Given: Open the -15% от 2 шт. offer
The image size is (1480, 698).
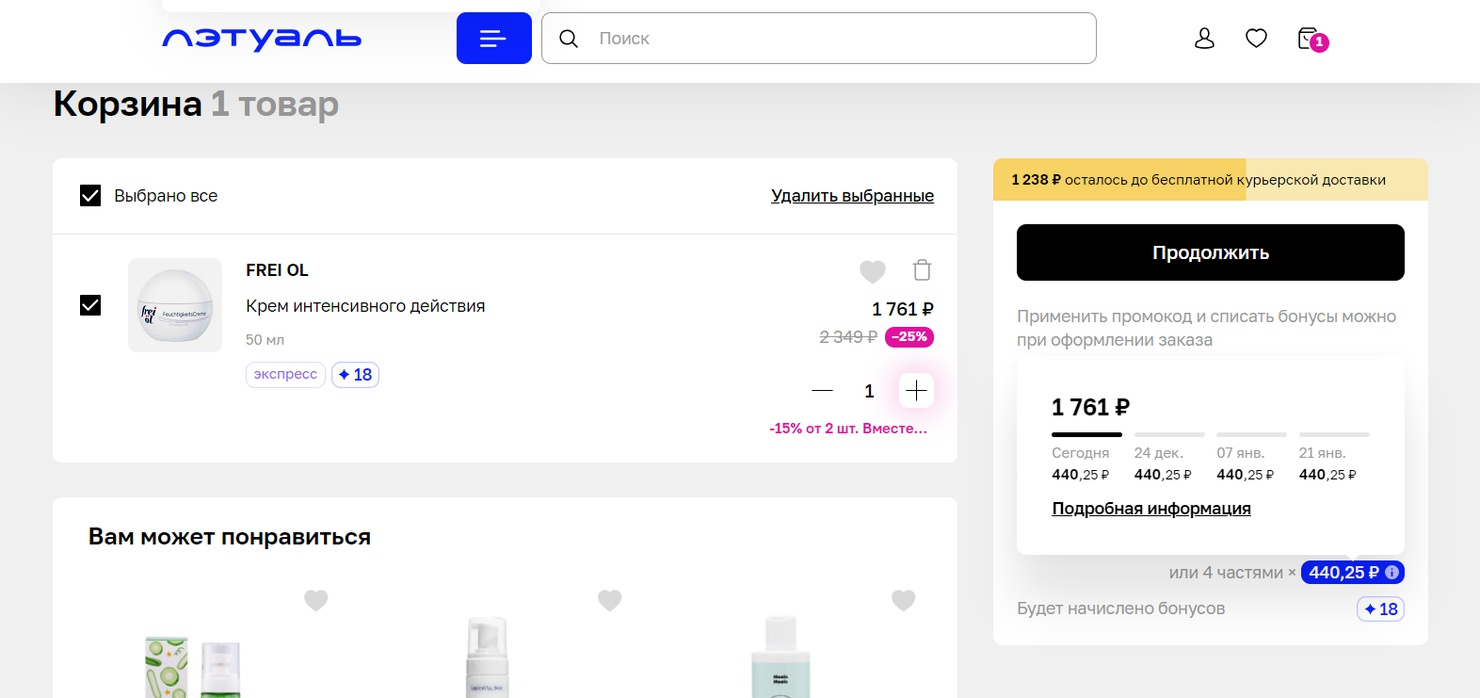Looking at the screenshot, I should coord(848,428).
